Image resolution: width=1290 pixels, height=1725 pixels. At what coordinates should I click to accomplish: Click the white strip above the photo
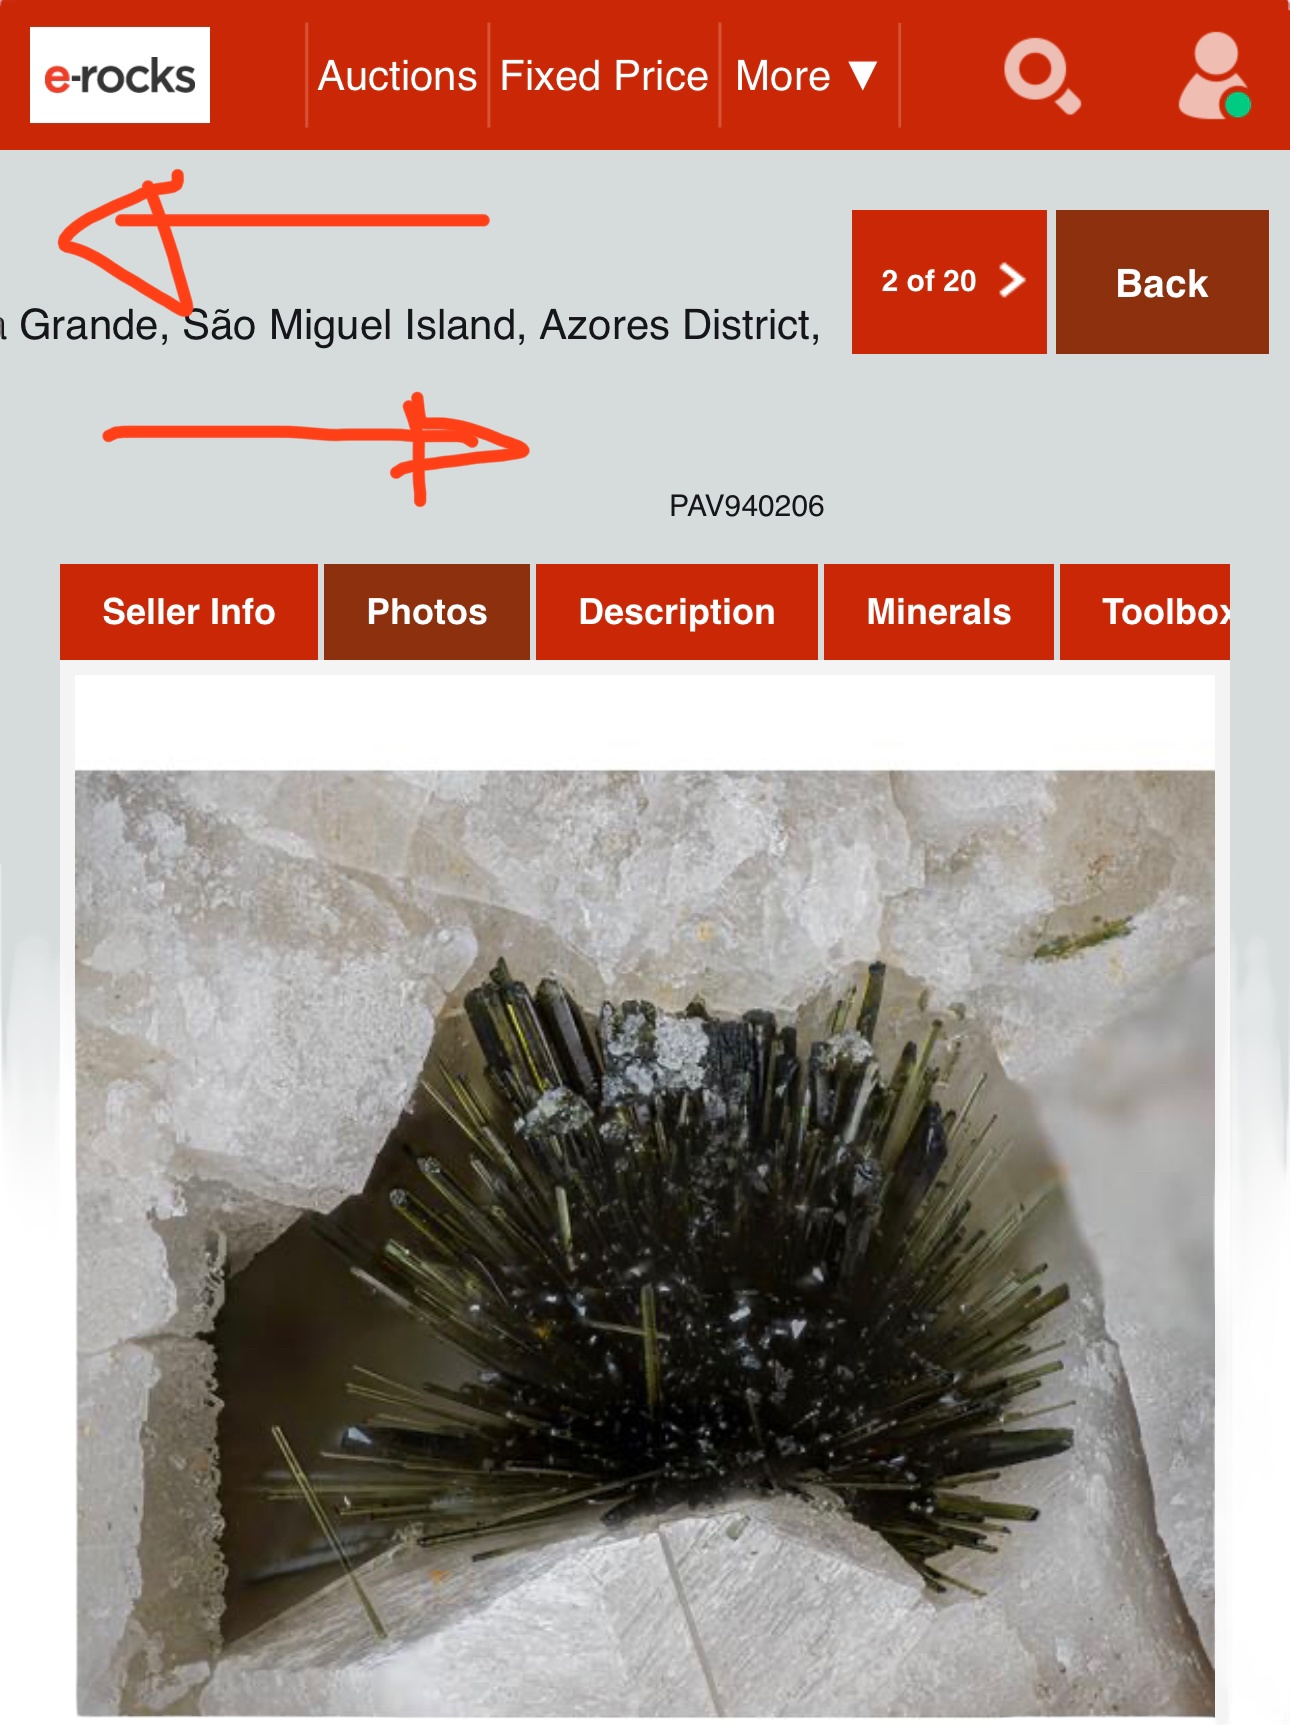645,722
